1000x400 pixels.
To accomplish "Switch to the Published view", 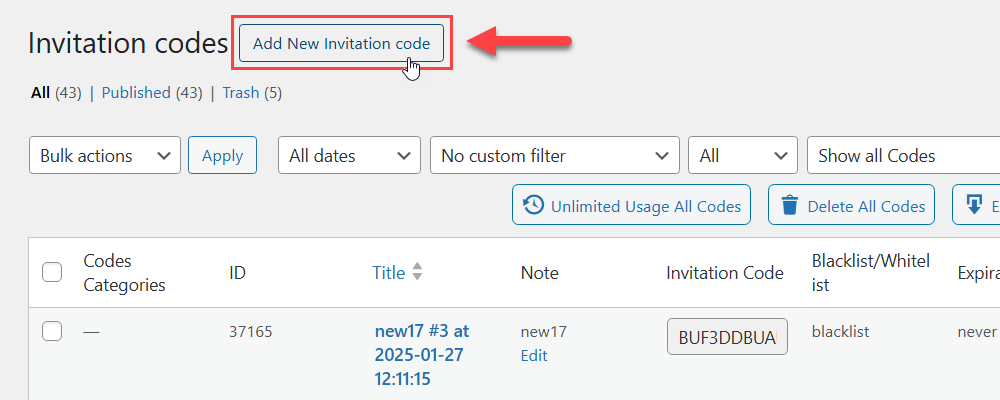I will (x=136, y=93).
